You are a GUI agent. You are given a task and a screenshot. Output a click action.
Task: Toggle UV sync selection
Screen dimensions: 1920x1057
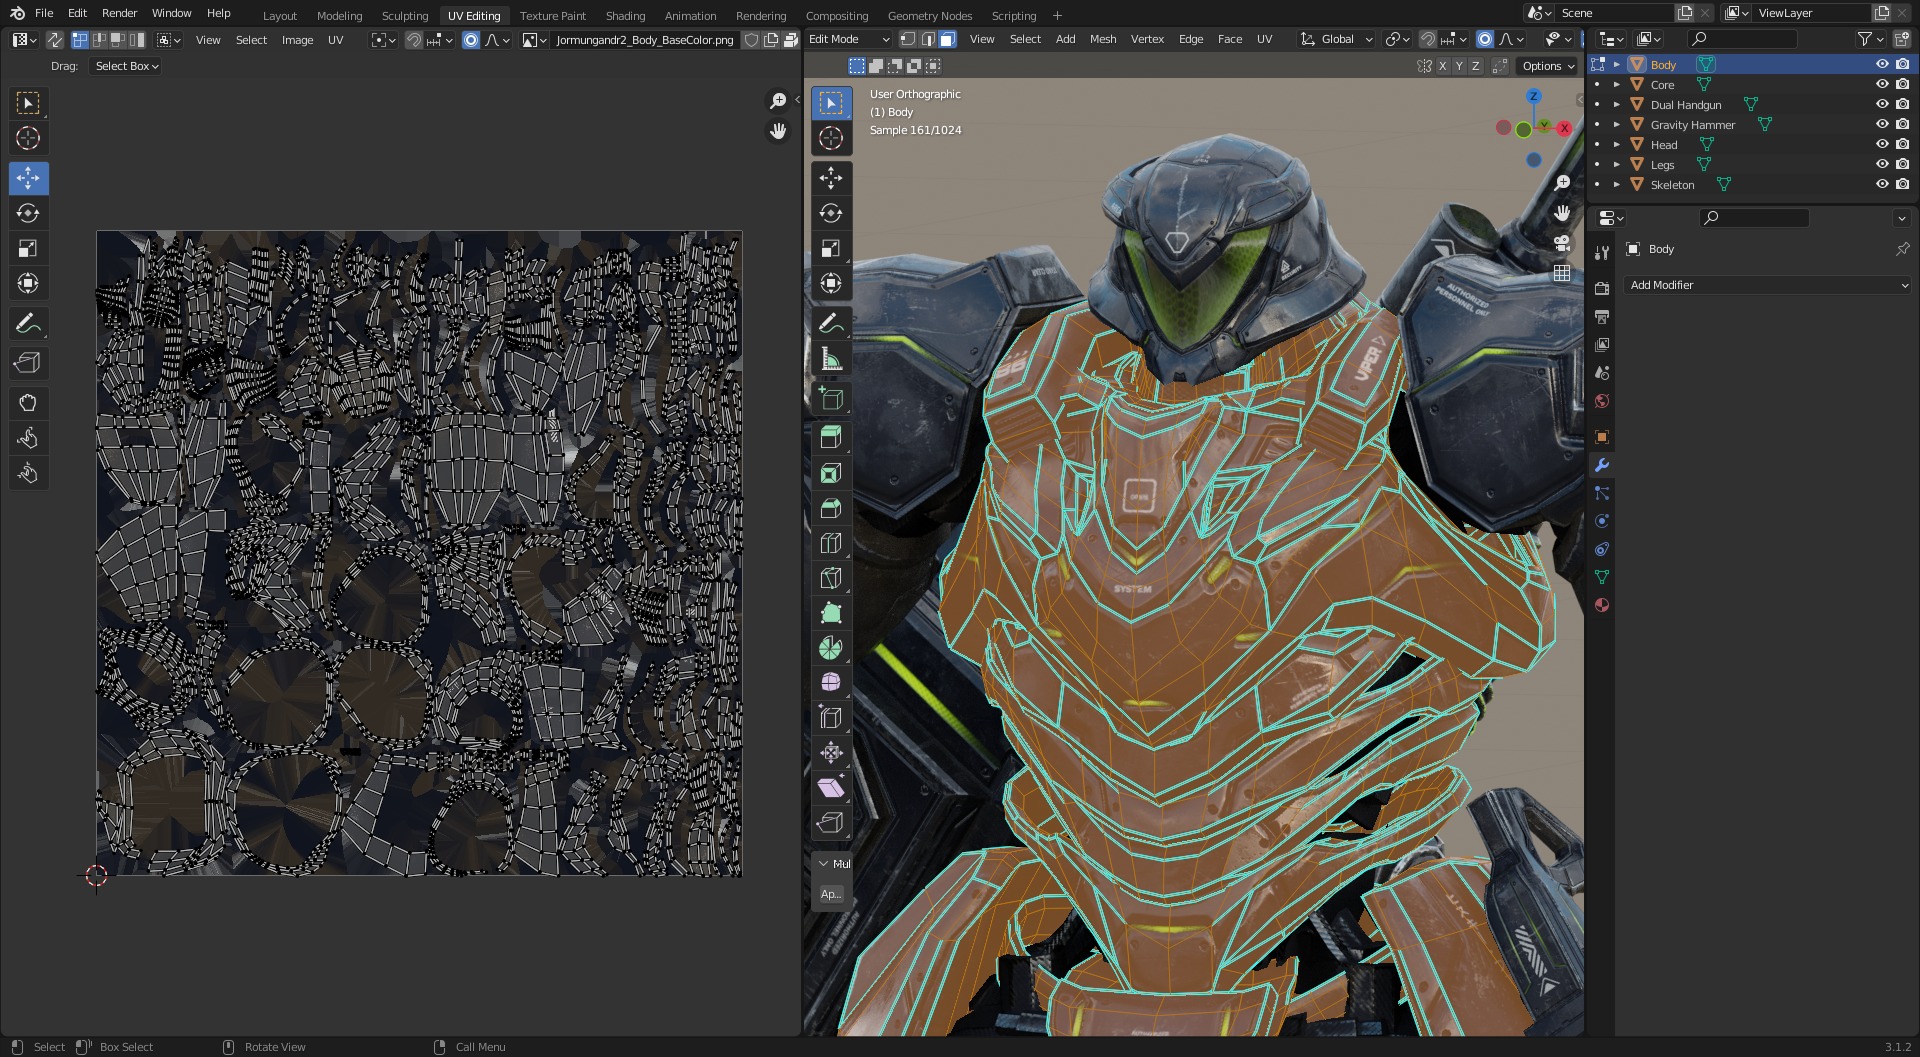55,40
